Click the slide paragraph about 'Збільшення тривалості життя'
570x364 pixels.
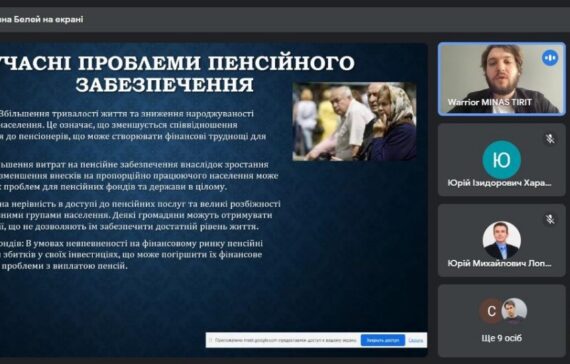coord(133,125)
